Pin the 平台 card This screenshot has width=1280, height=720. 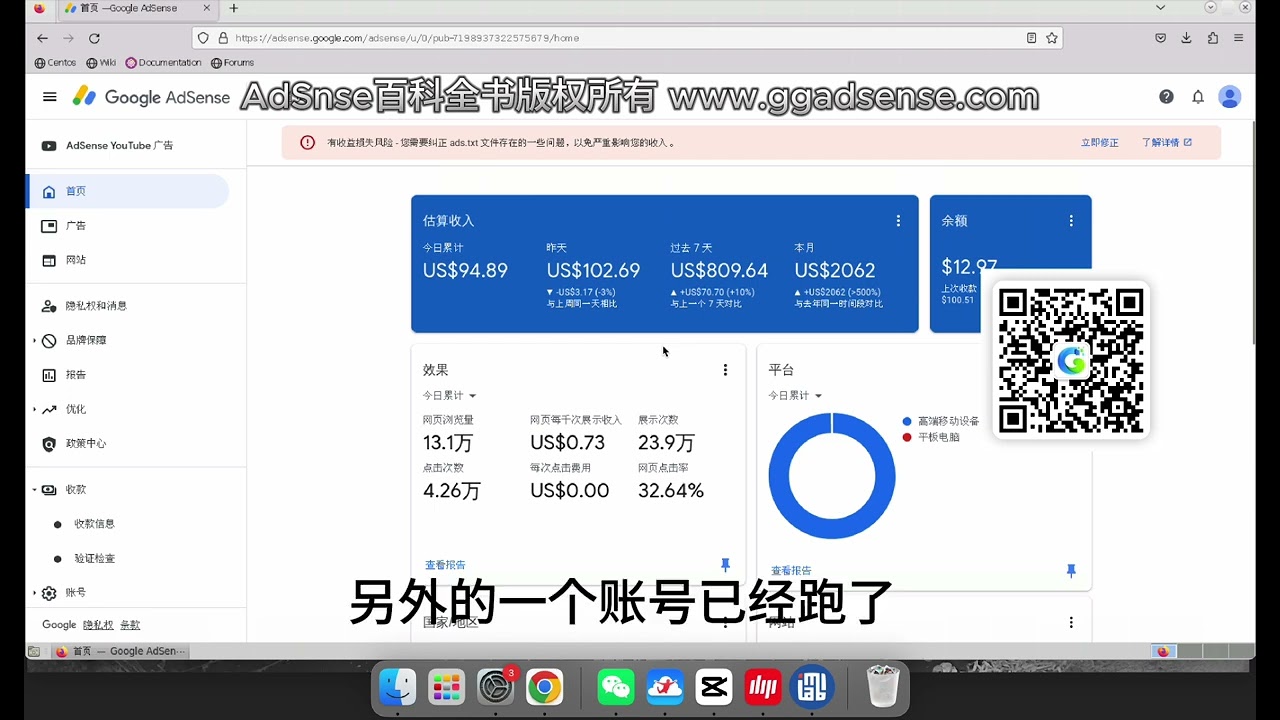(1071, 570)
